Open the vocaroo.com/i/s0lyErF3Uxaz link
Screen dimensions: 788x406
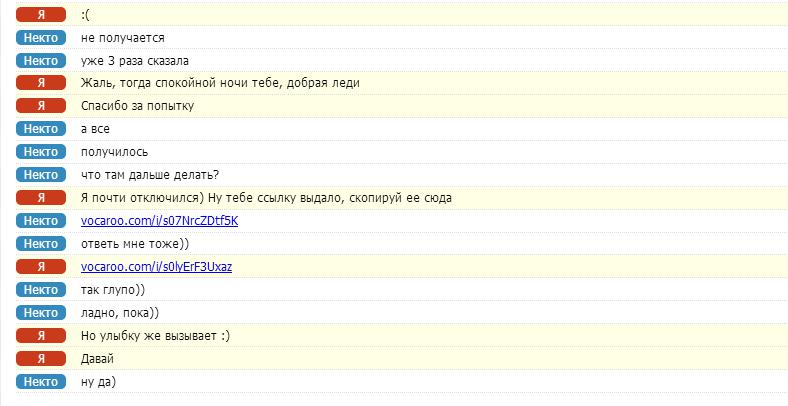coord(156,267)
